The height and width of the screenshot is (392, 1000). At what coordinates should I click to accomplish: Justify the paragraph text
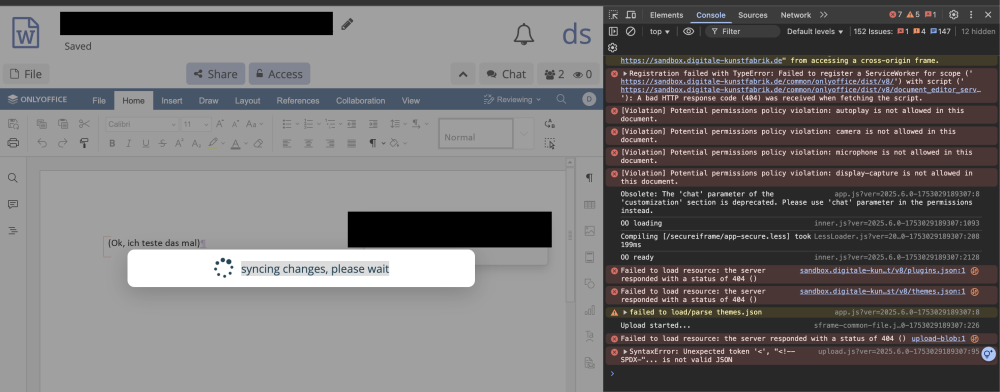click(351, 143)
